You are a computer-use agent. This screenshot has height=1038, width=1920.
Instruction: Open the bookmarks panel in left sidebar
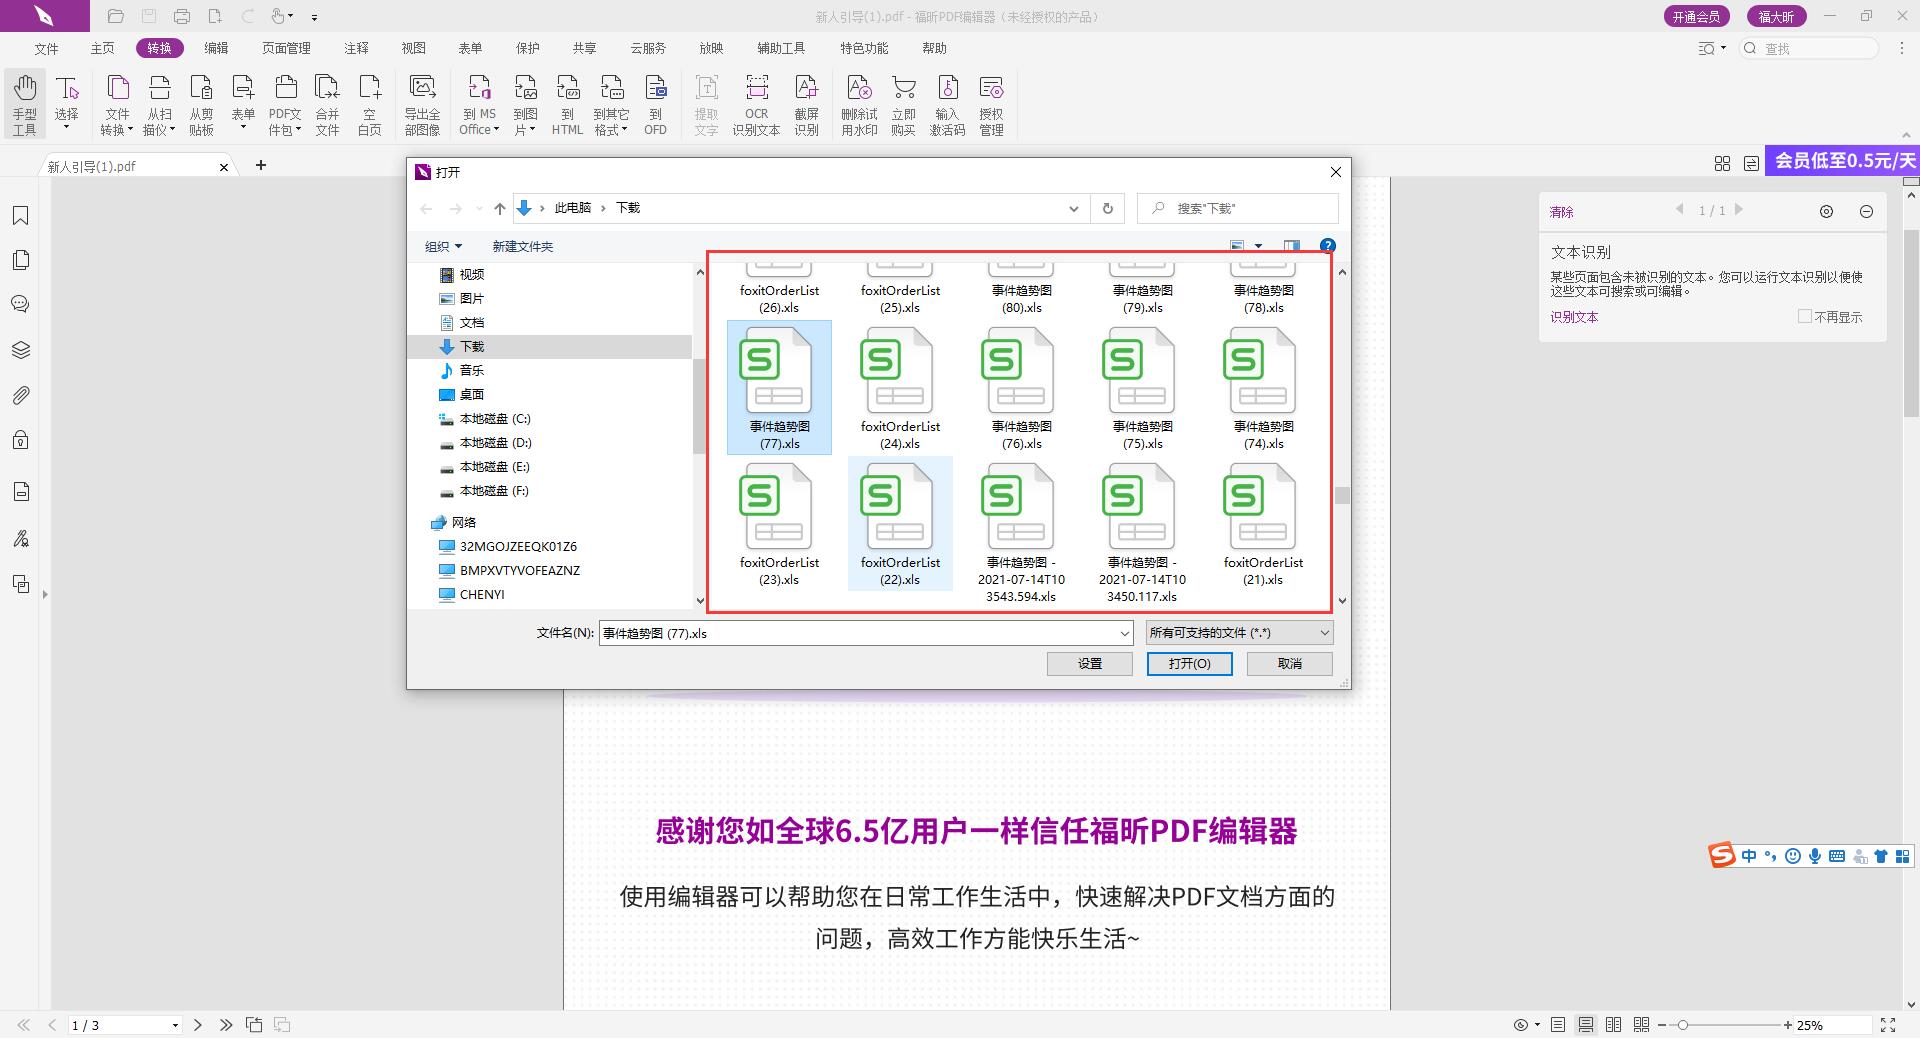[x=21, y=215]
